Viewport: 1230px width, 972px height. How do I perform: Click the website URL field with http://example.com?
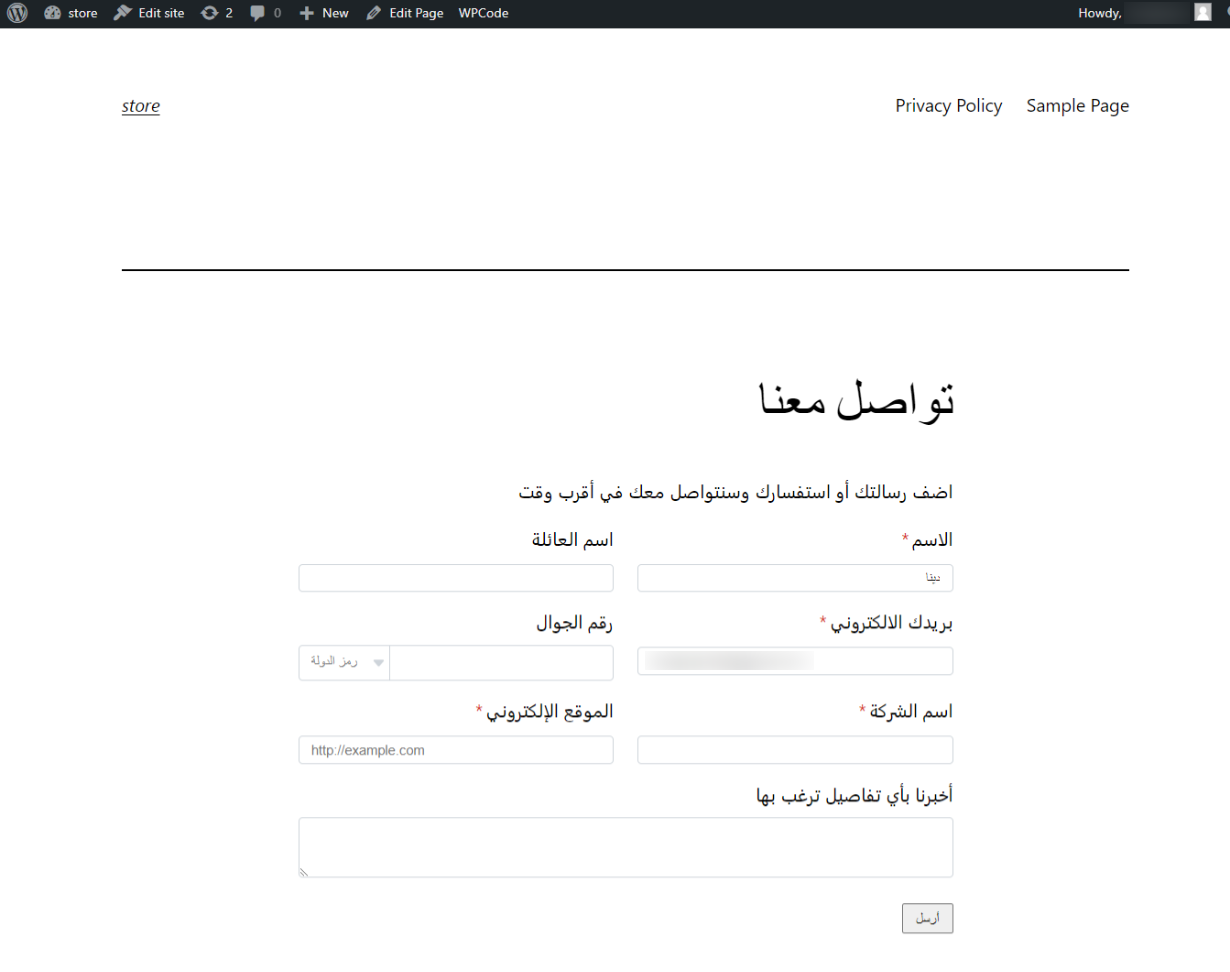tap(455, 750)
